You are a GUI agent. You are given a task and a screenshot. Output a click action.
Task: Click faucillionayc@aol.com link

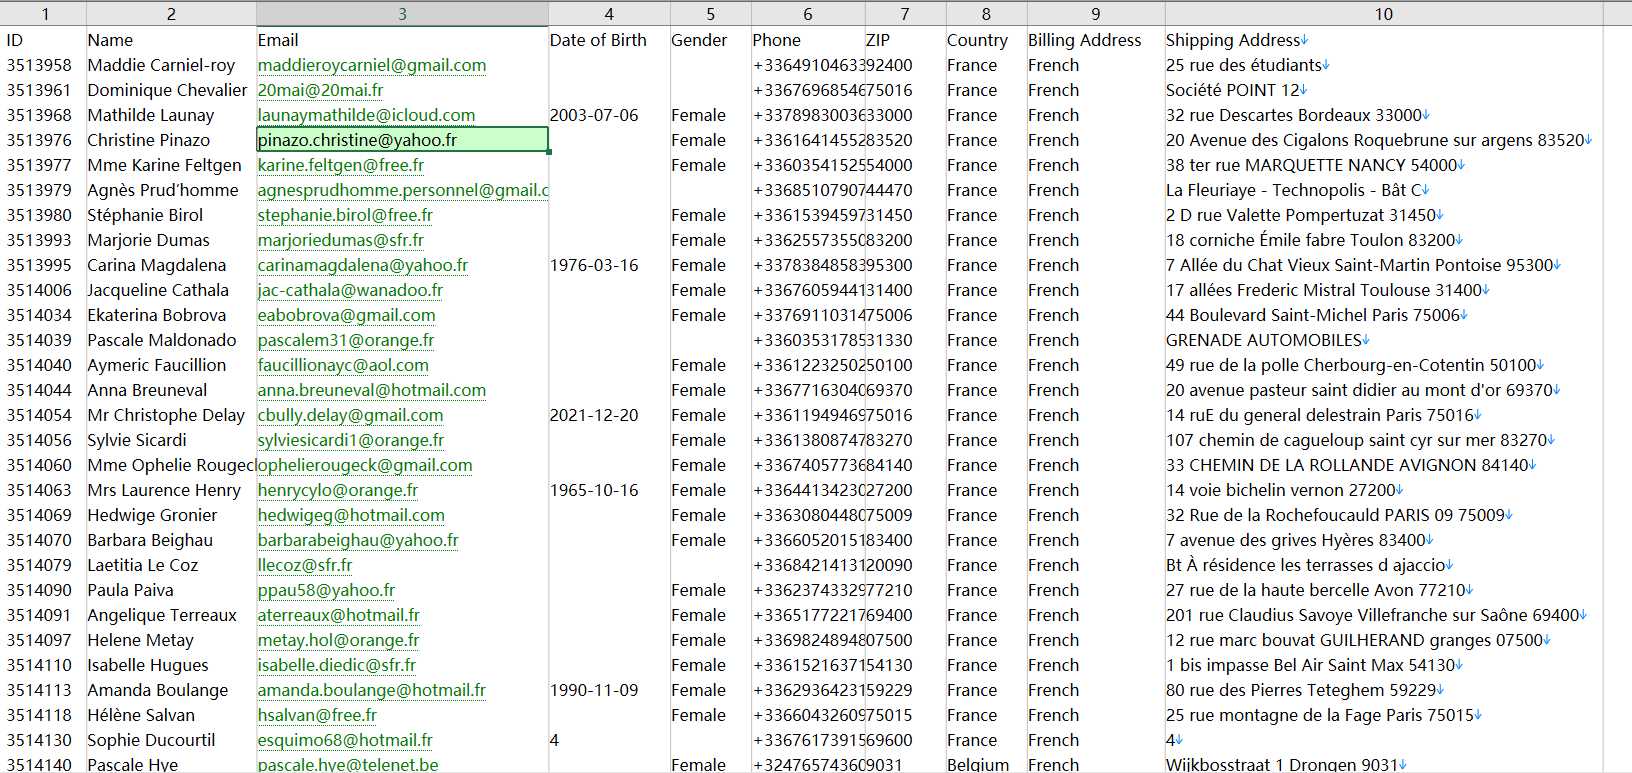[x=343, y=365]
